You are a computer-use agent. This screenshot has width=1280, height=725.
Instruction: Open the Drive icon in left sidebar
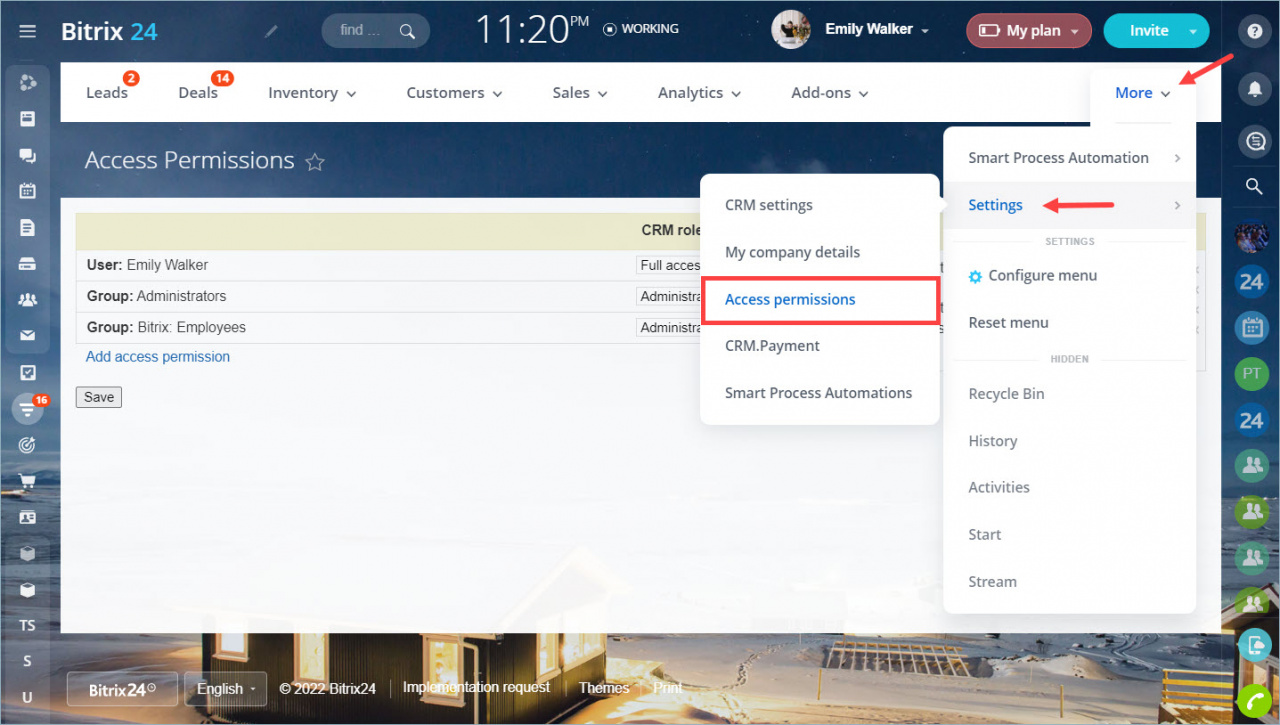[28, 264]
